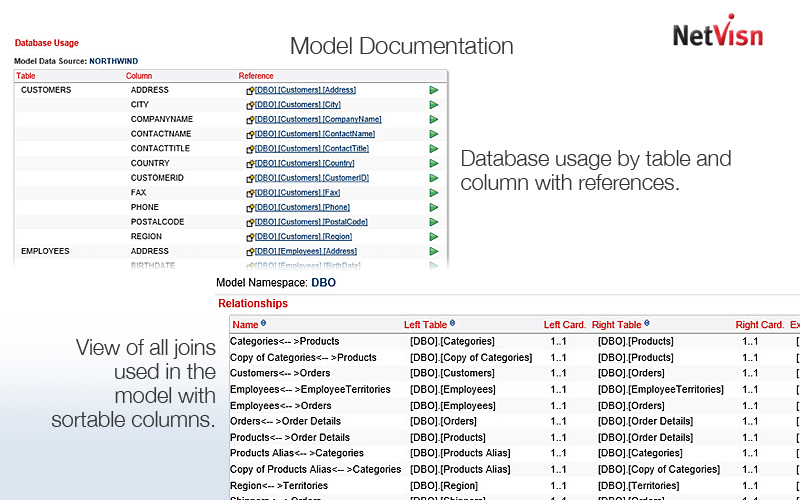
Task: Click sort icon next to Name header
Action: pos(263,323)
